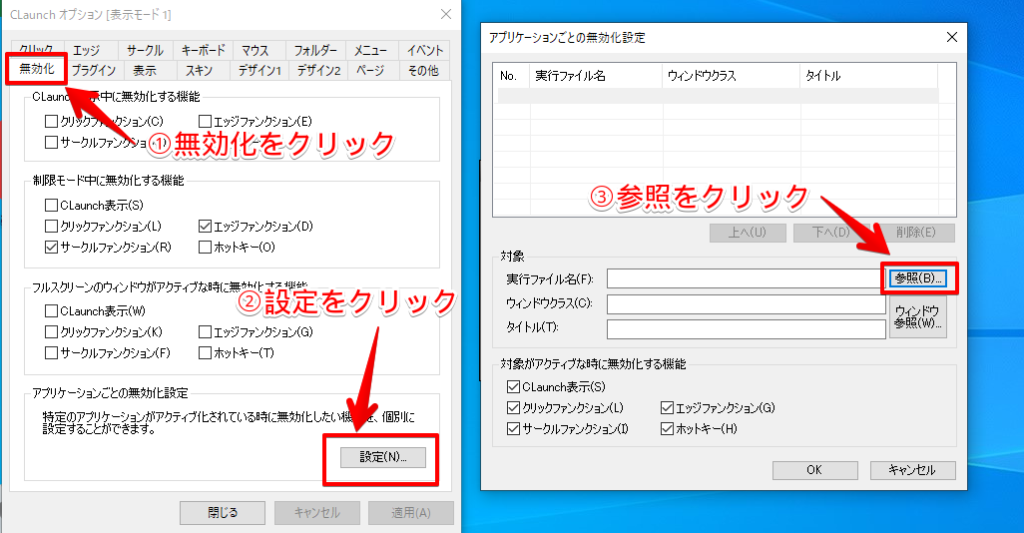Click OK in the per-application dialog
The image size is (1024, 533).
point(815,470)
